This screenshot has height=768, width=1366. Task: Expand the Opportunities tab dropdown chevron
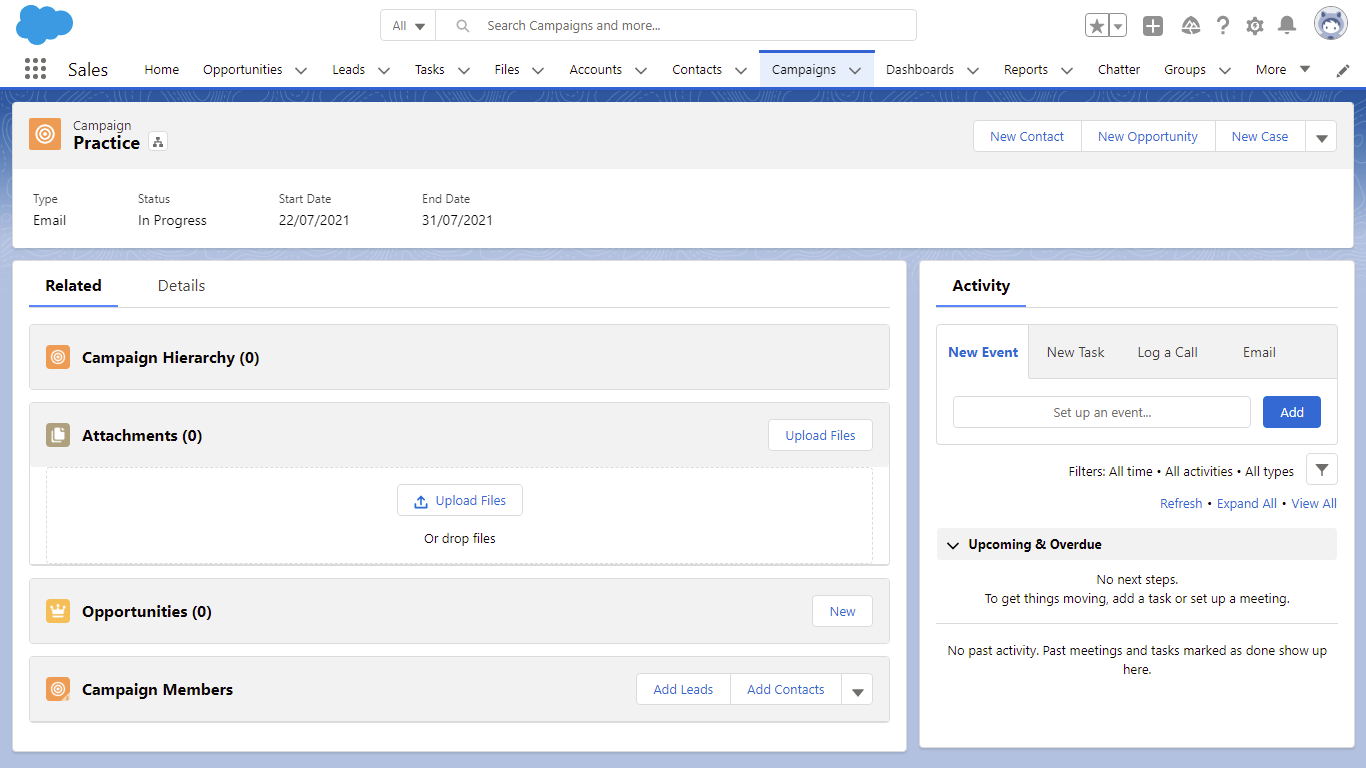tap(301, 70)
